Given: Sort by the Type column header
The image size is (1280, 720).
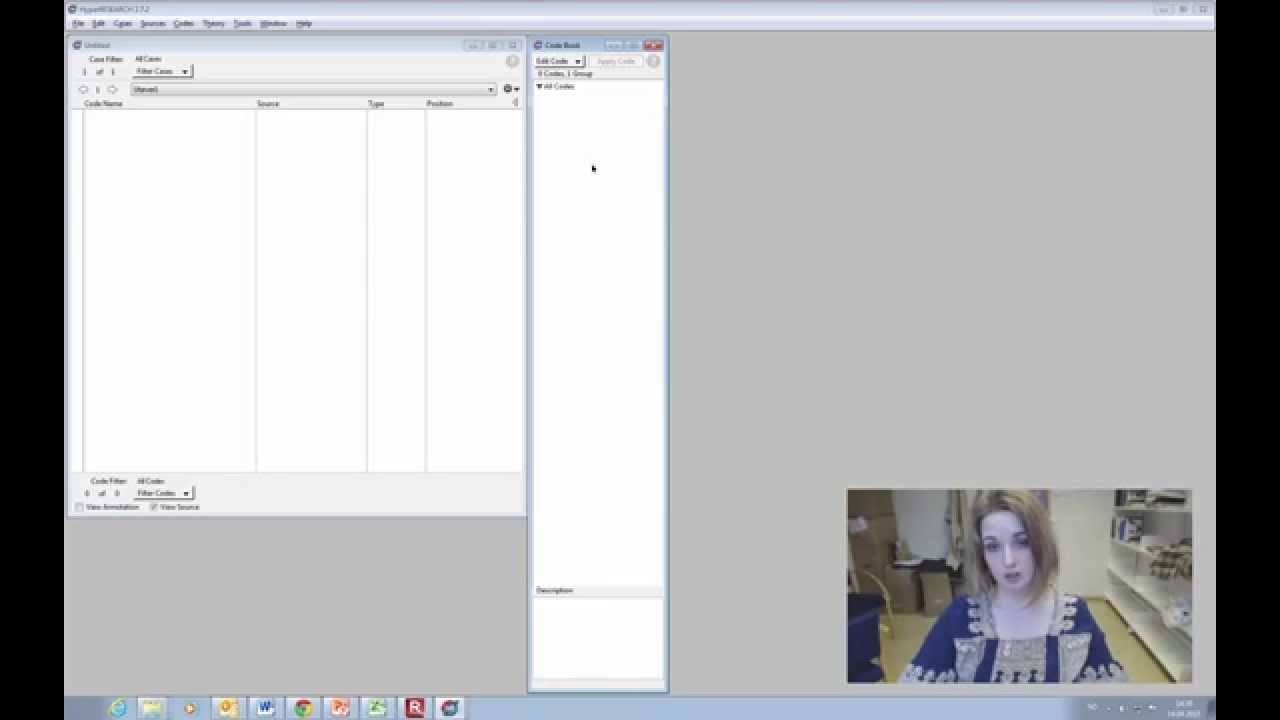Looking at the screenshot, I should point(376,103).
